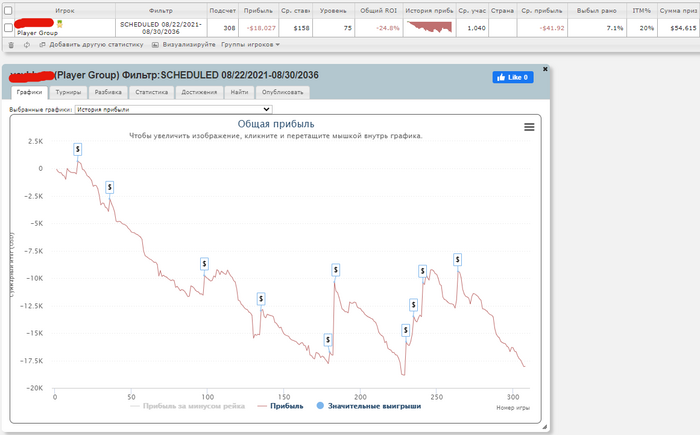This screenshot has width=700, height=435.
Task: Open the 'Опубликовать' tab
Action: pos(283,92)
